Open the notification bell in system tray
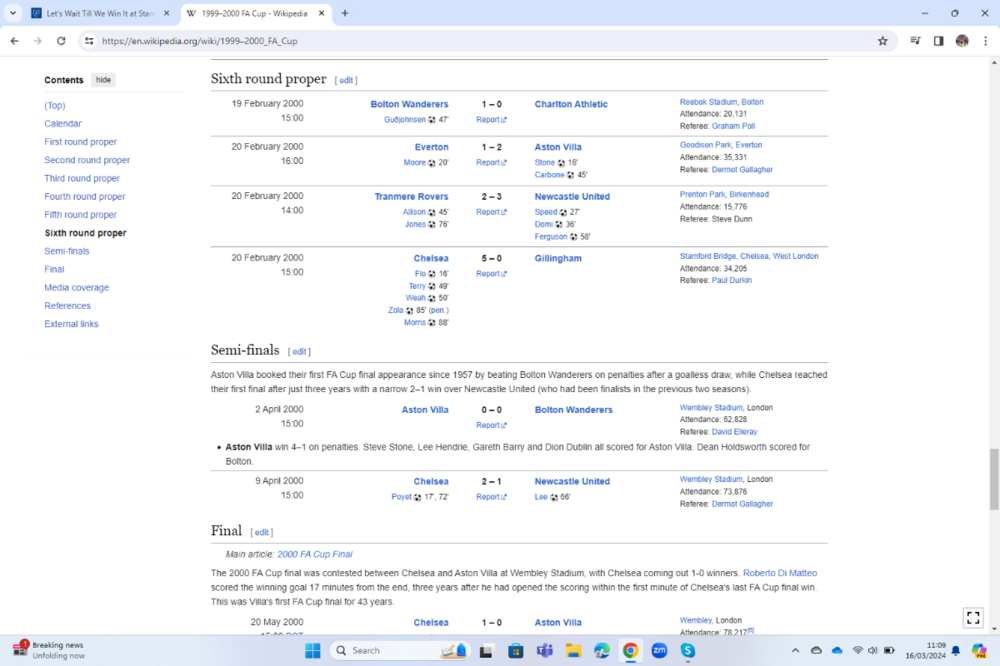Image resolution: width=1000 pixels, height=666 pixels. pyautogui.click(x=955, y=651)
